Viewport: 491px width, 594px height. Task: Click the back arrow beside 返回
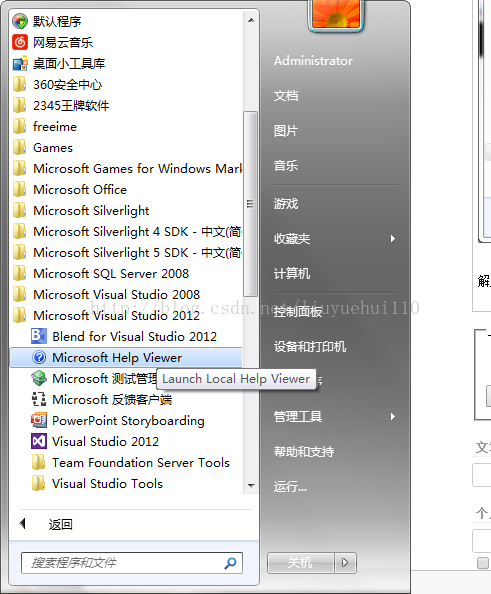click(22, 524)
